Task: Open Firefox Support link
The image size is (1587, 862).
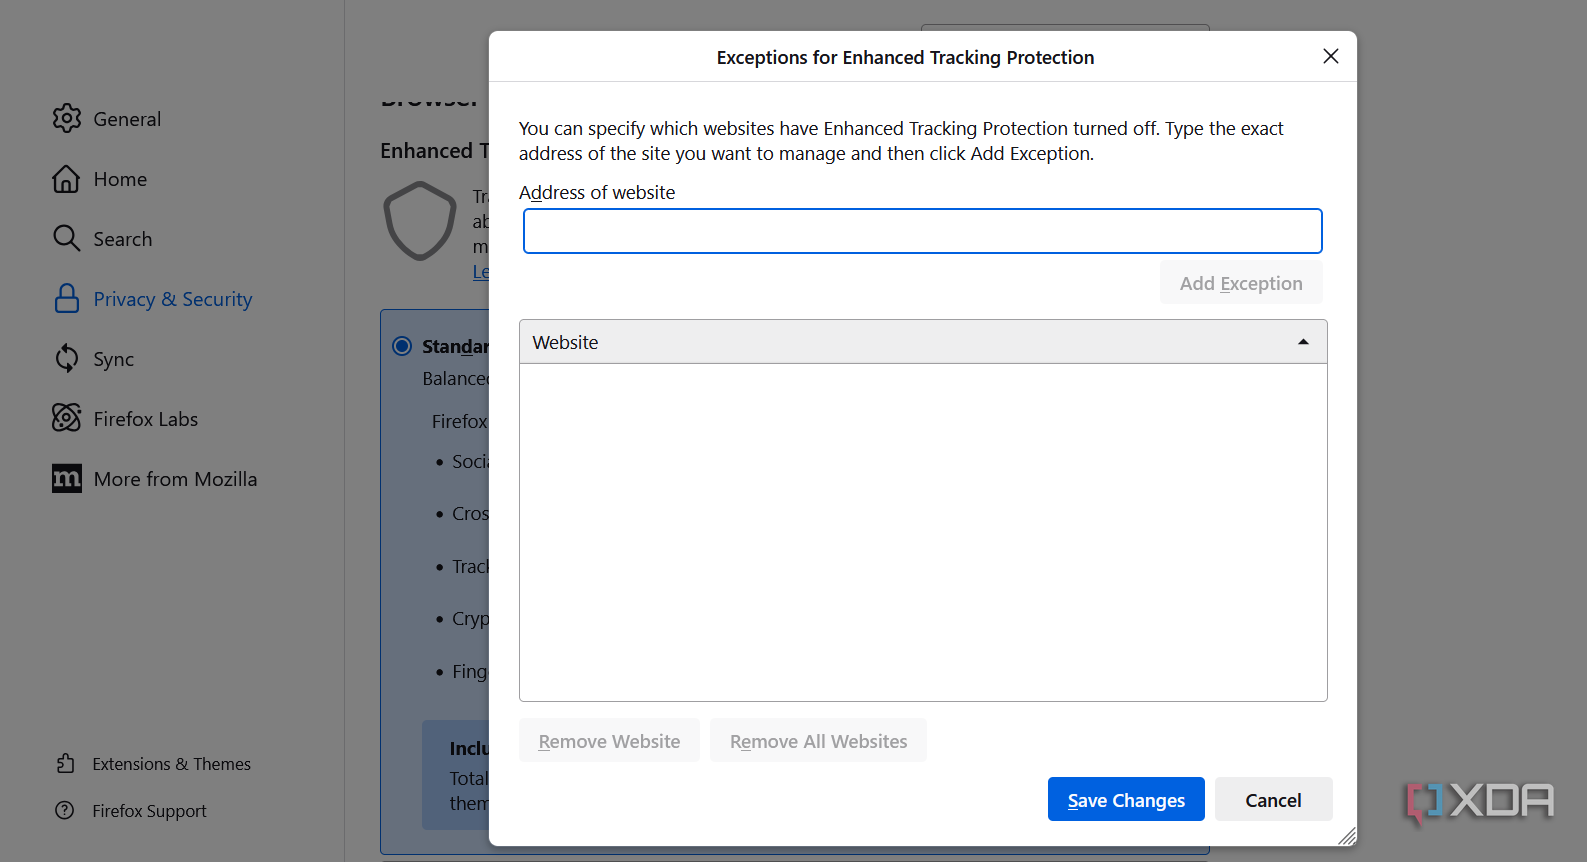Action: pos(149,811)
